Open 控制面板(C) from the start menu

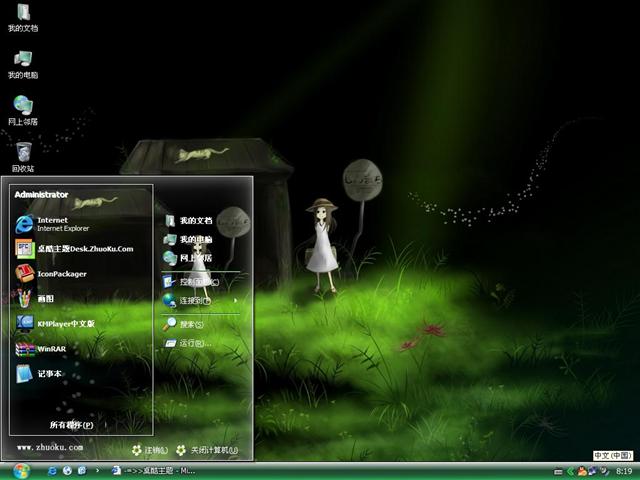pyautogui.click(x=198, y=281)
